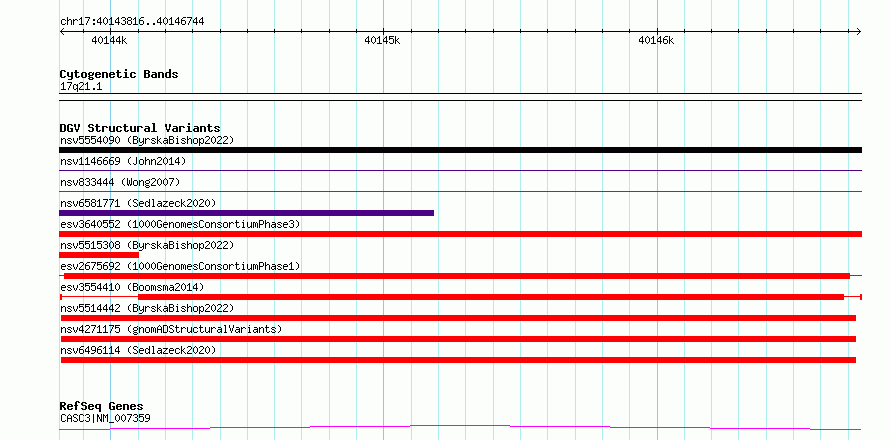Click the 17q21.1 cytogenetic band bar

[460, 97]
